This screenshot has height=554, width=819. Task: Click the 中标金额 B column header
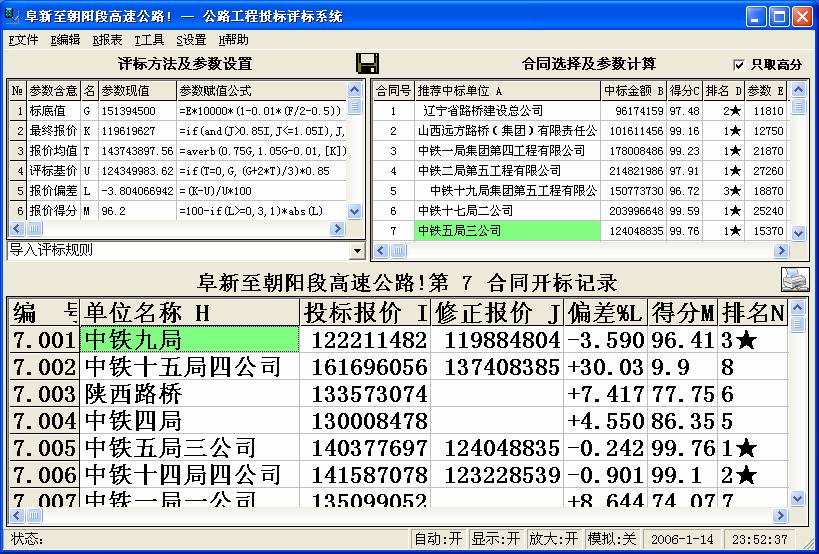[634, 91]
